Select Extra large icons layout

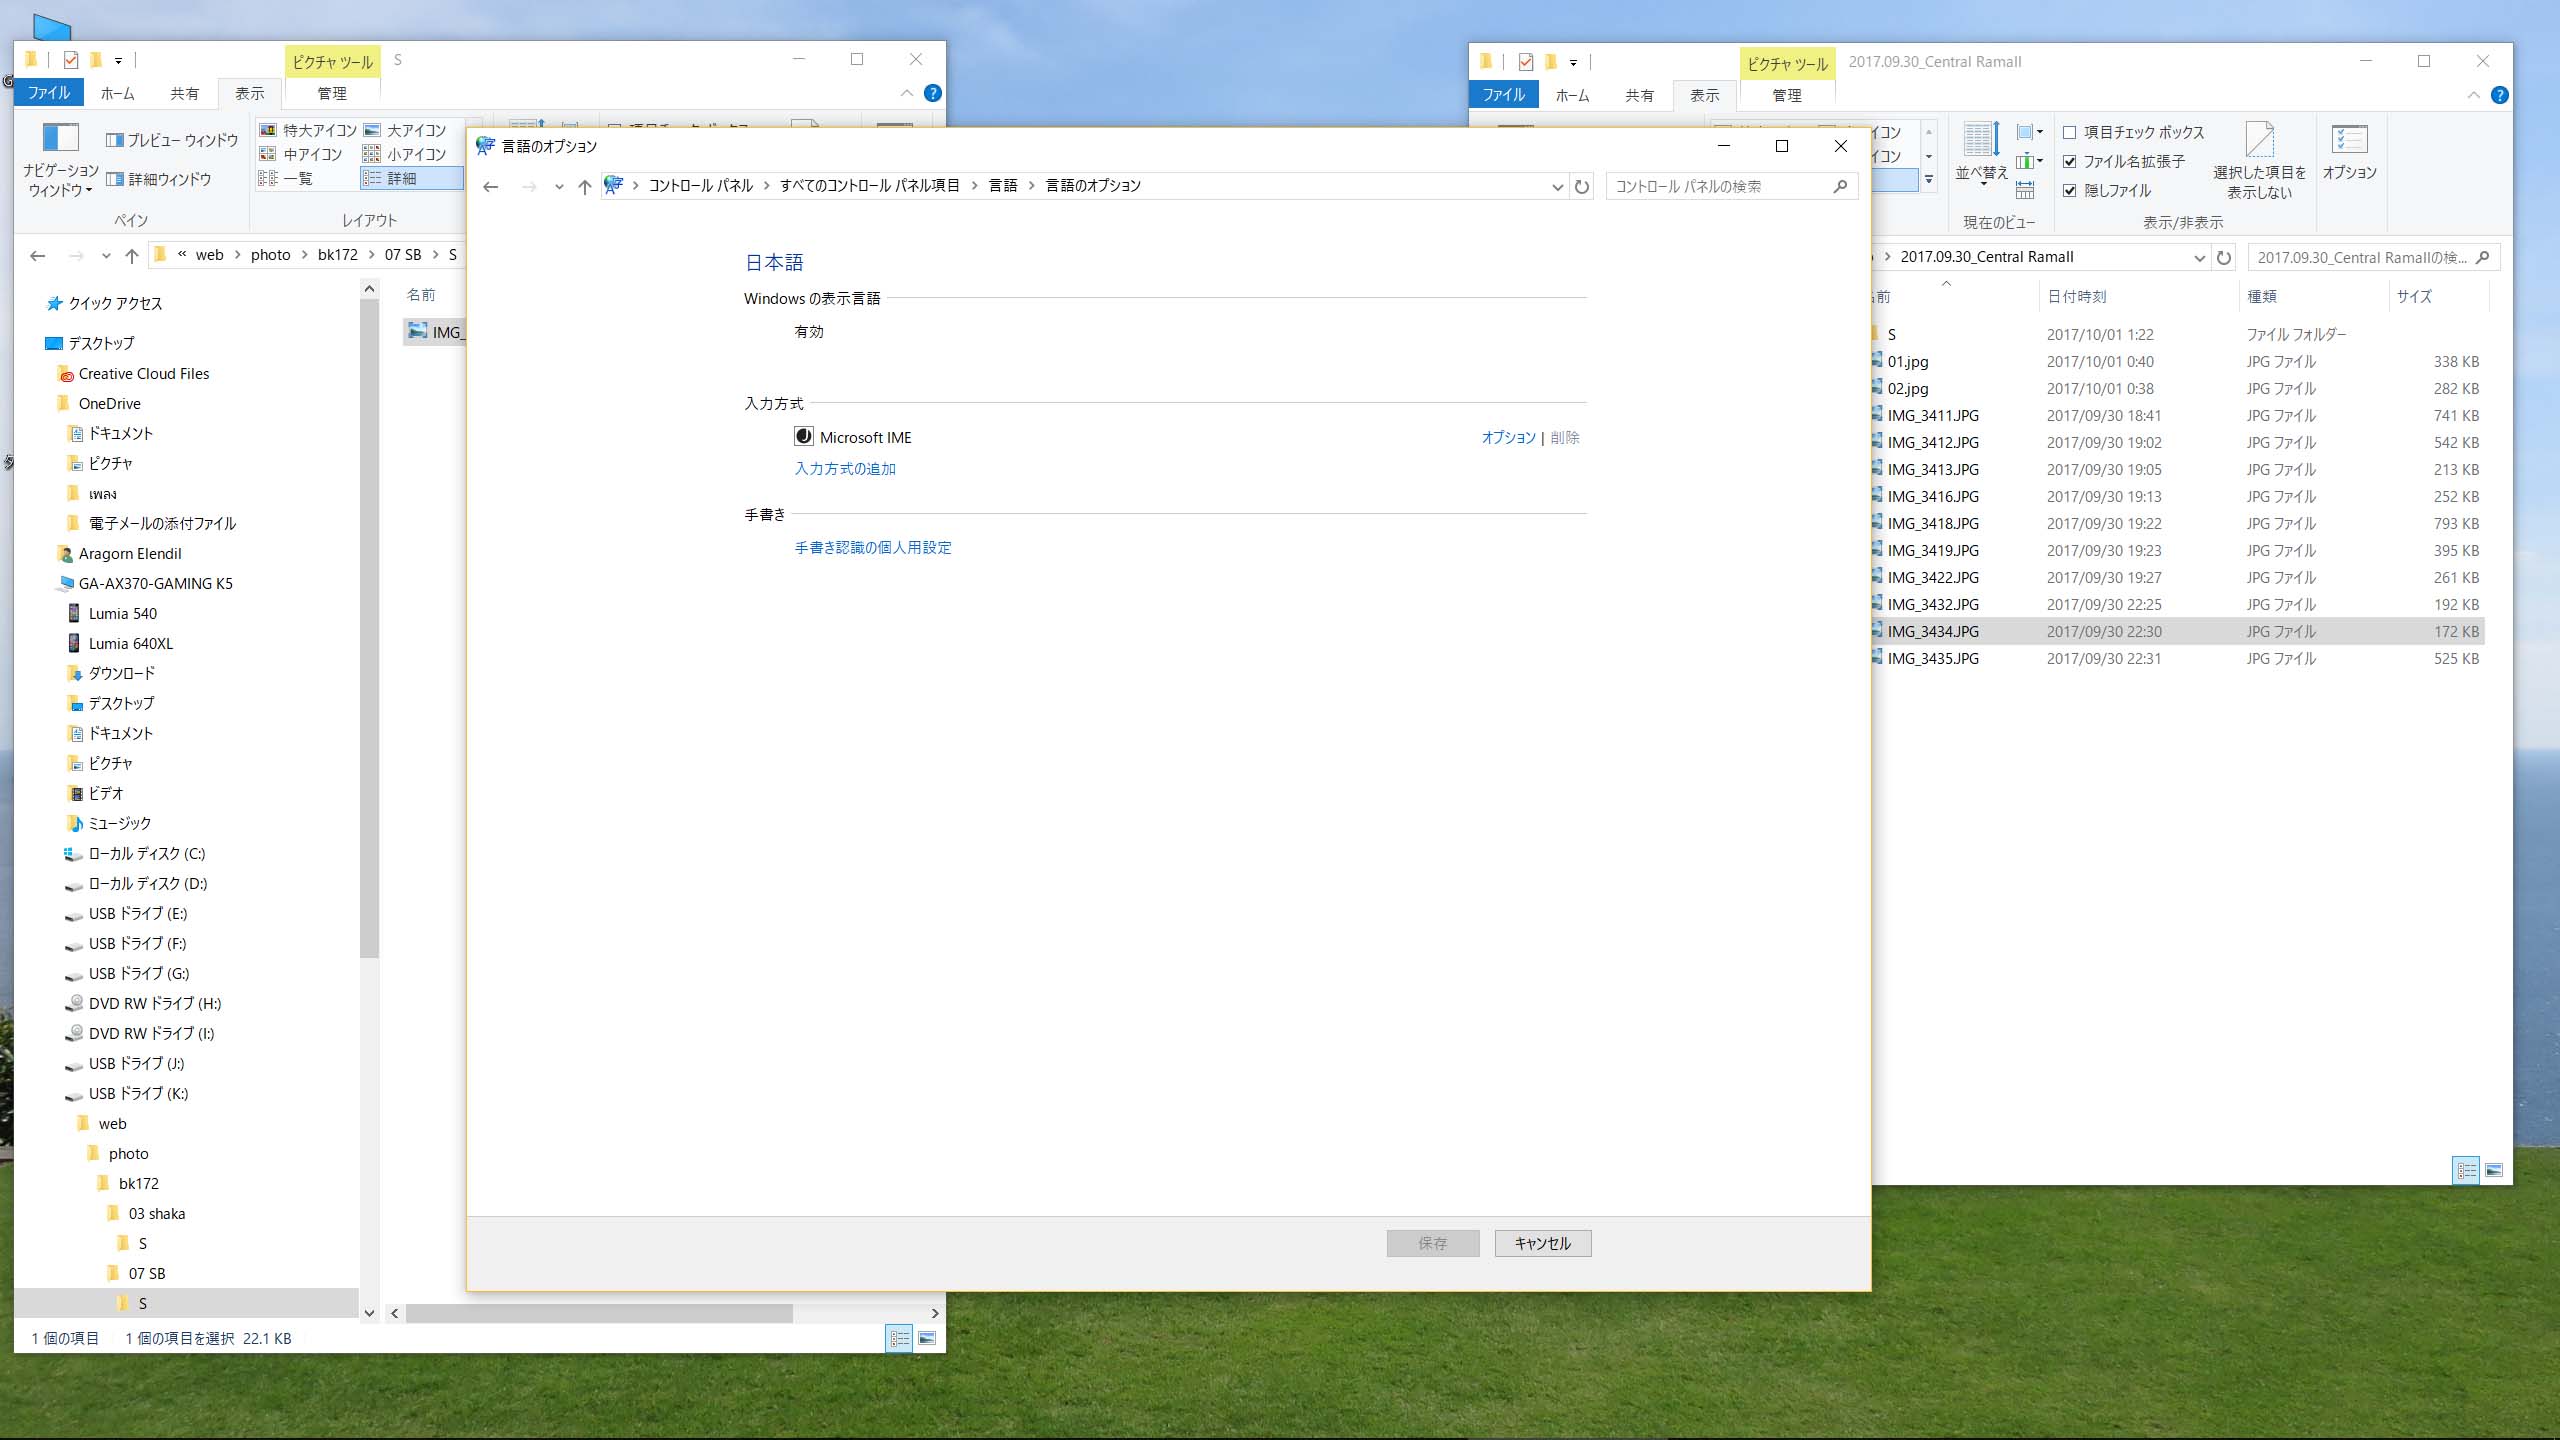(x=308, y=130)
